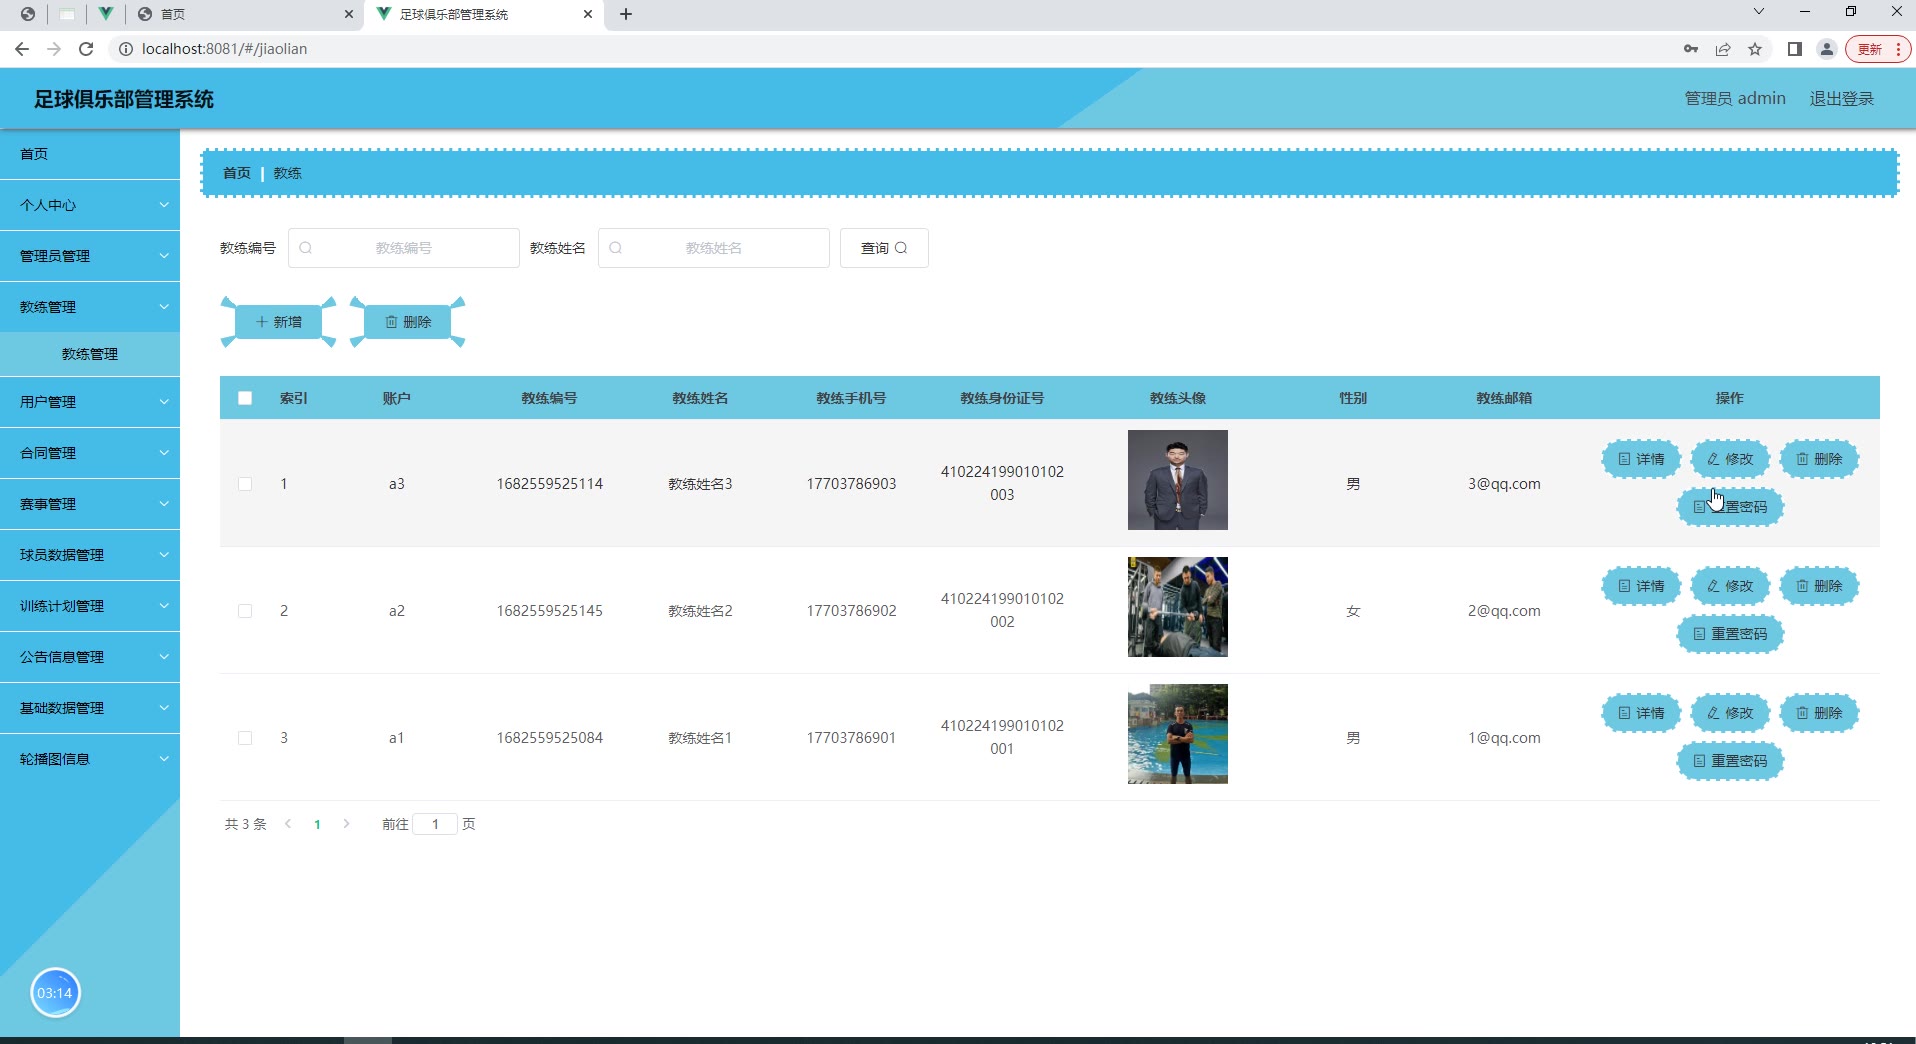Viewport: 1916px width, 1044px height.
Task: Click 首页 in the breadcrumb
Action: (237, 173)
